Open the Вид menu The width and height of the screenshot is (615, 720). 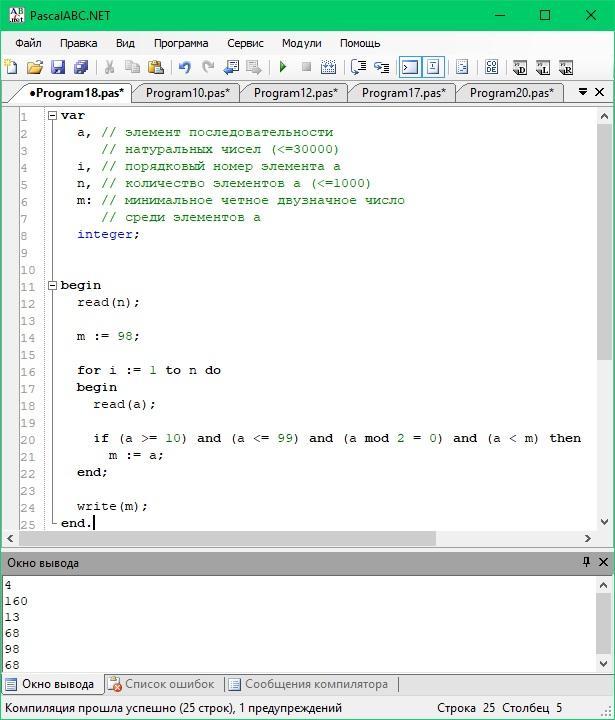point(125,43)
